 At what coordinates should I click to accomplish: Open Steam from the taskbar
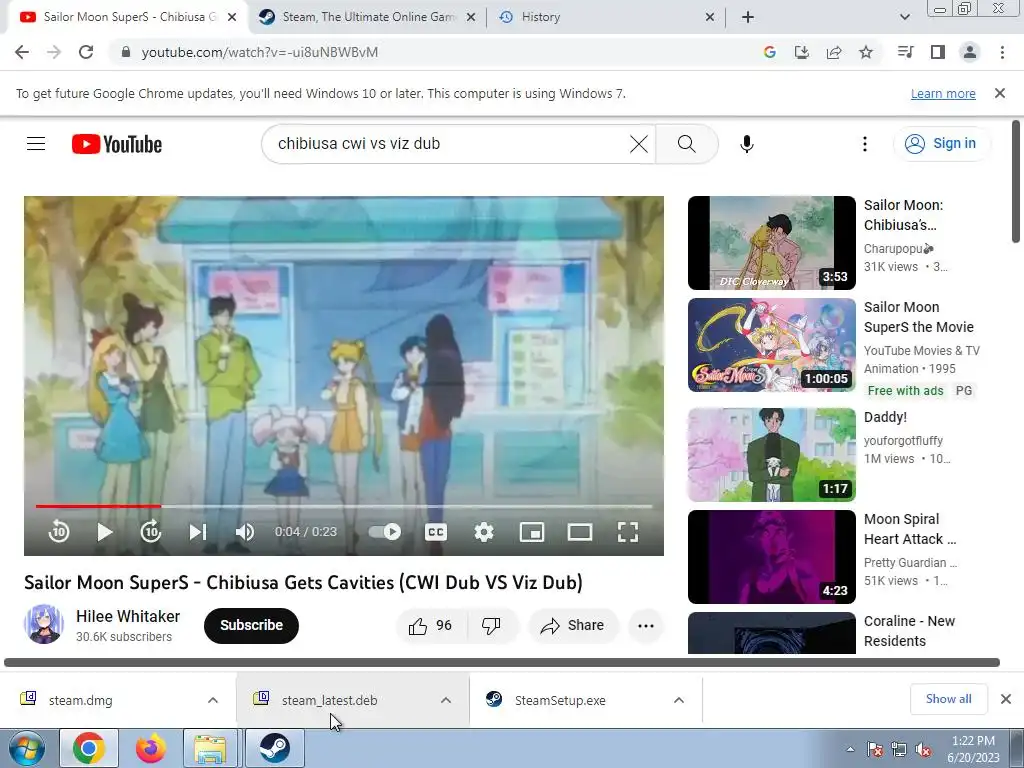point(274,748)
